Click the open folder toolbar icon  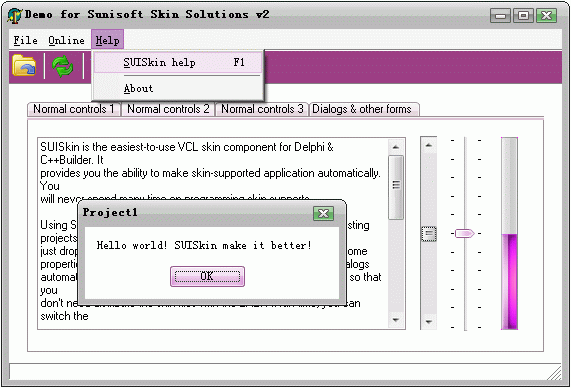[x=24, y=66]
